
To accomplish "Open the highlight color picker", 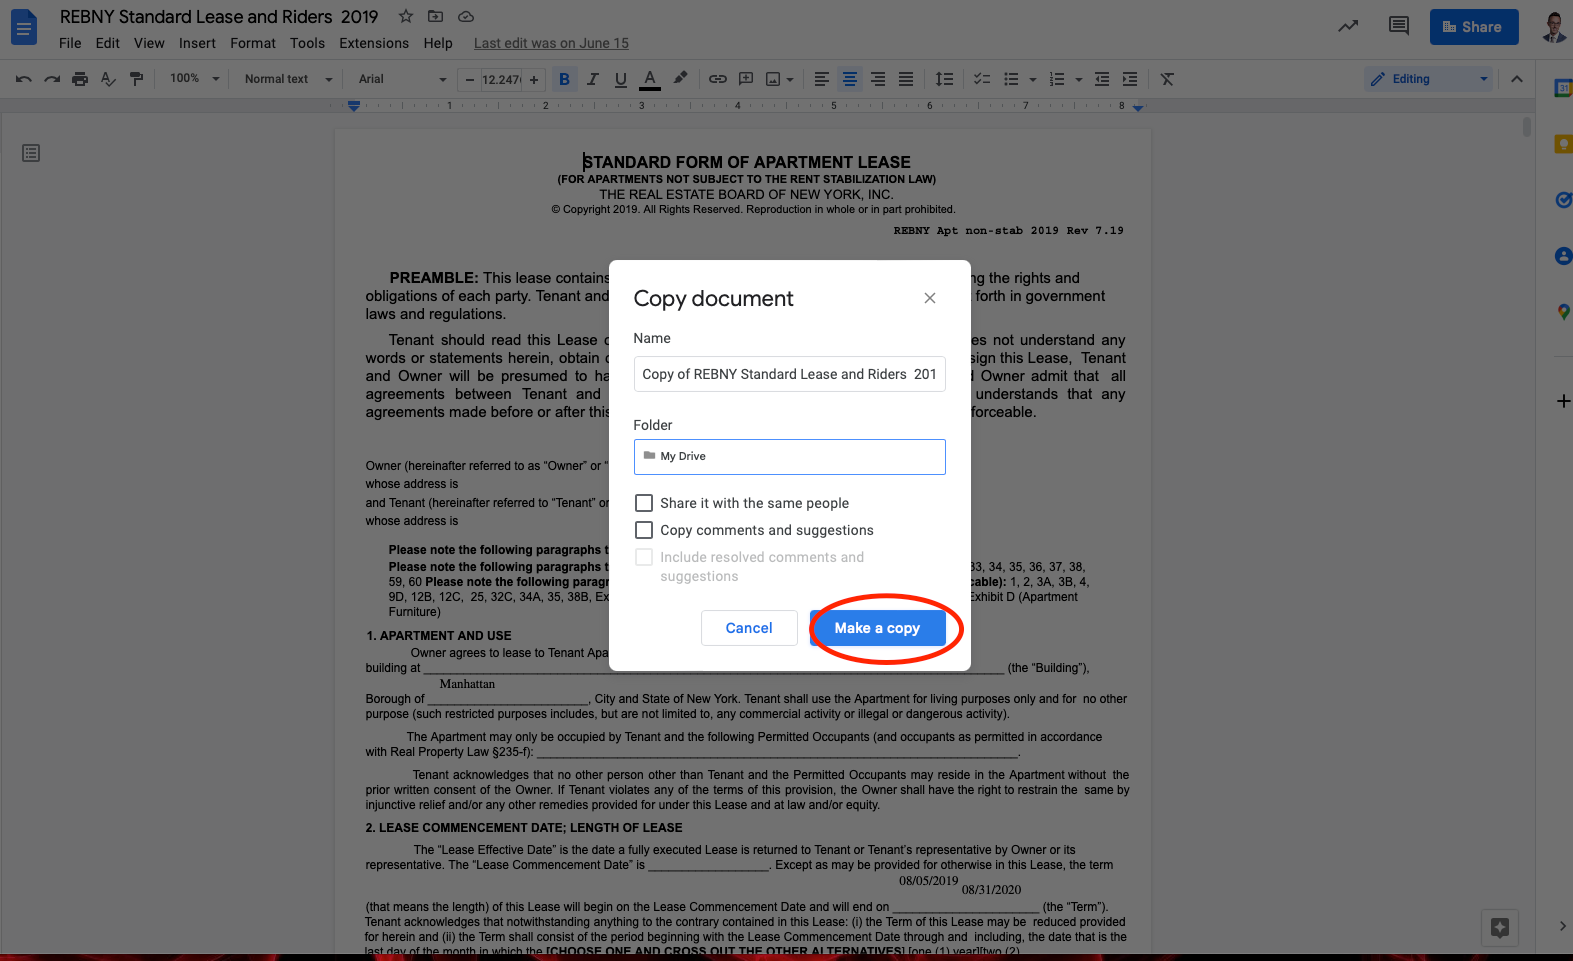I will tap(680, 78).
